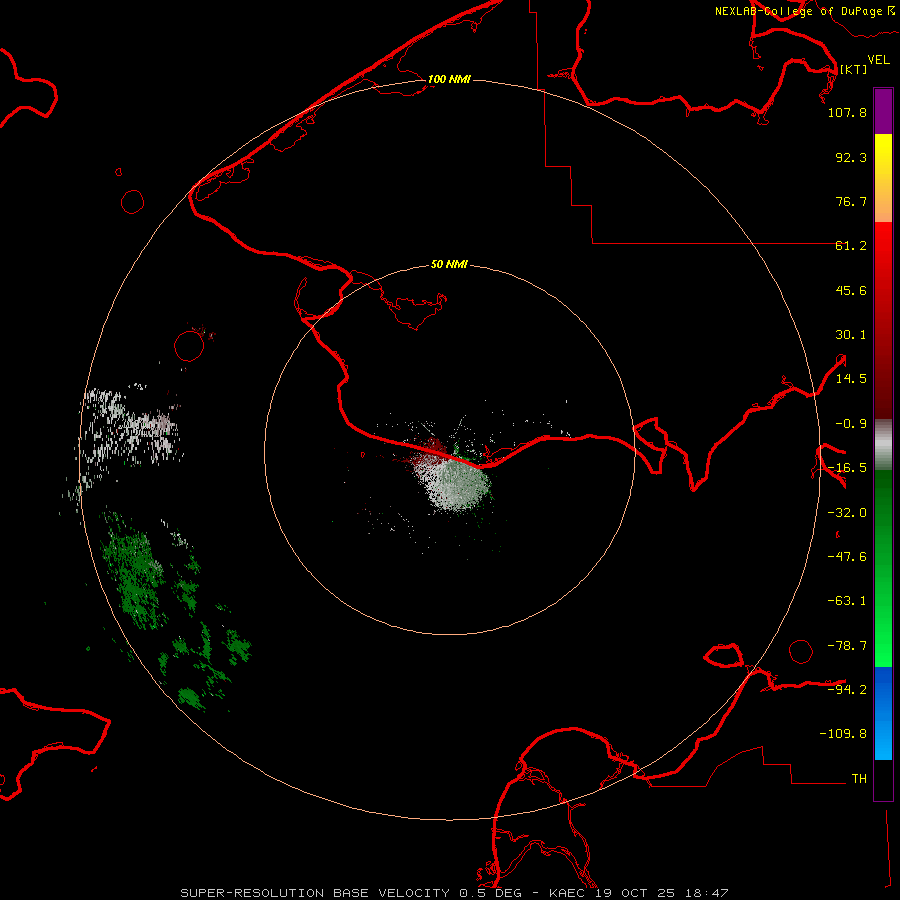This screenshot has width=900, height=900.
Task: Click the -94.2 value on the velocity scale
Action: [847, 690]
